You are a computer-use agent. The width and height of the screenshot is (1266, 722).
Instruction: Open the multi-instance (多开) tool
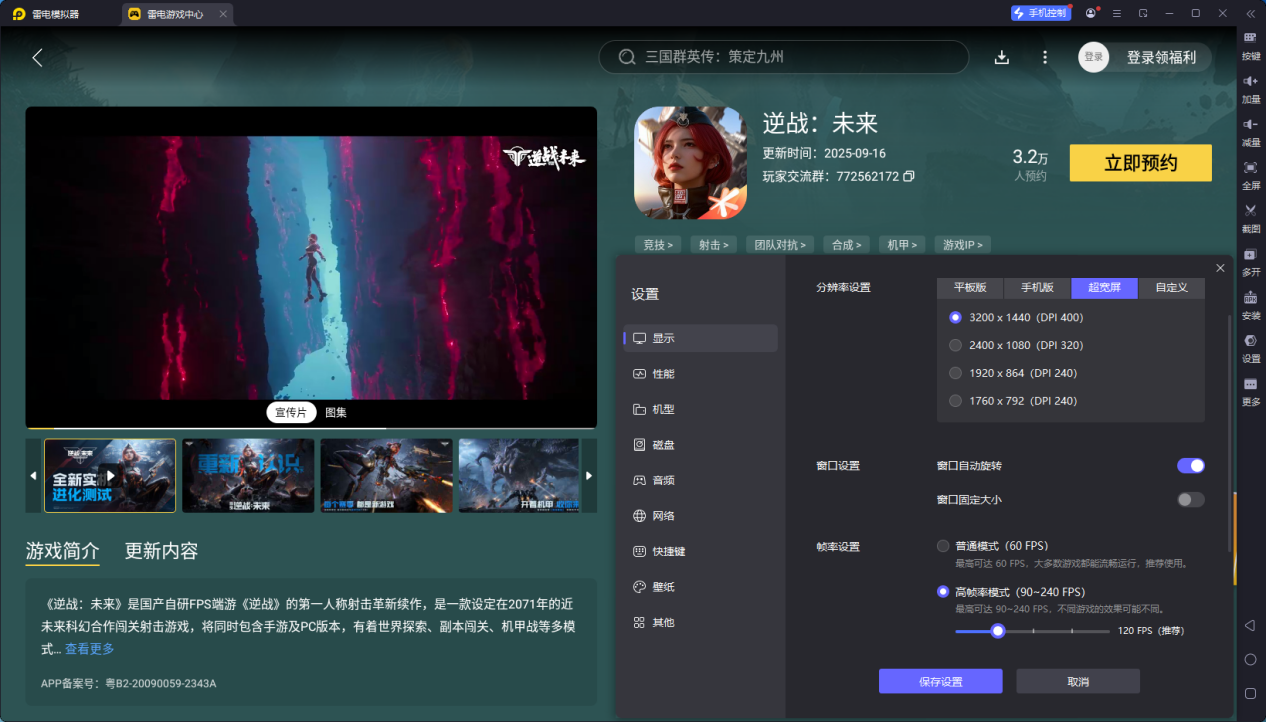pos(1250,259)
